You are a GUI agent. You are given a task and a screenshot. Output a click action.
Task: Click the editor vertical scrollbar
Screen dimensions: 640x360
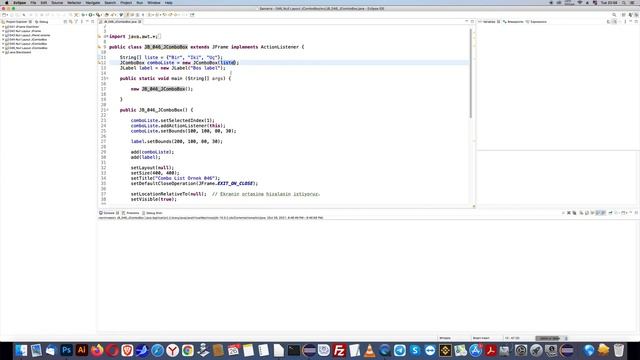471,73
